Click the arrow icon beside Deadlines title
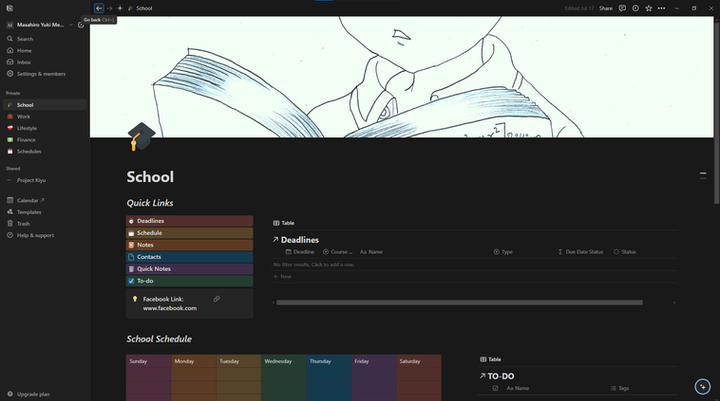 [x=275, y=240]
